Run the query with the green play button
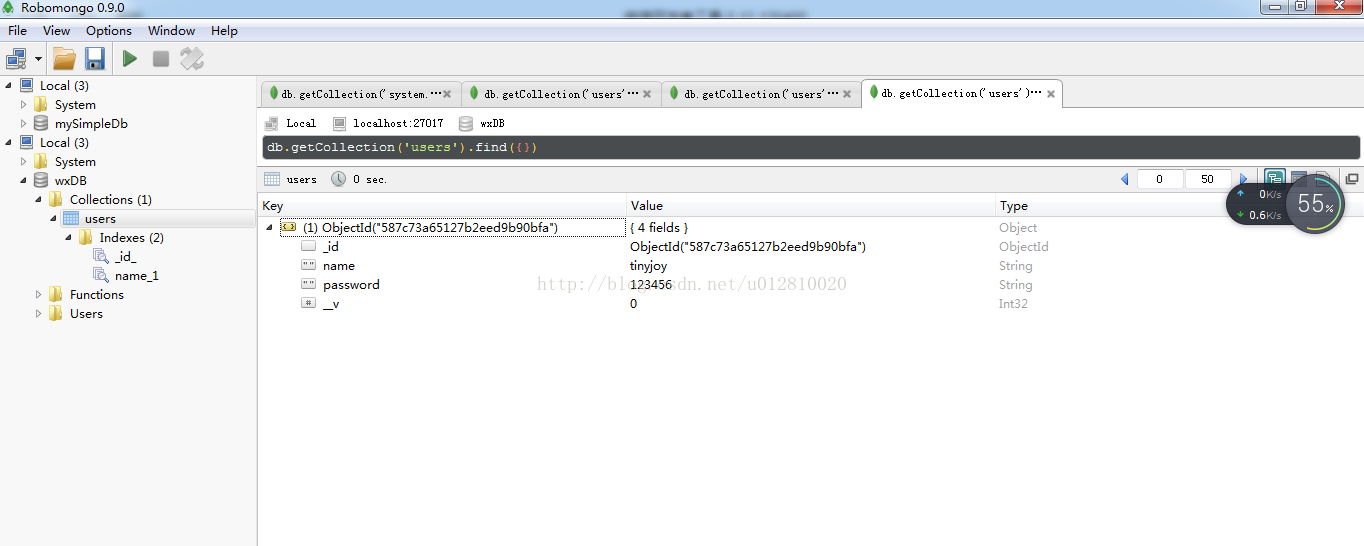 coord(130,59)
